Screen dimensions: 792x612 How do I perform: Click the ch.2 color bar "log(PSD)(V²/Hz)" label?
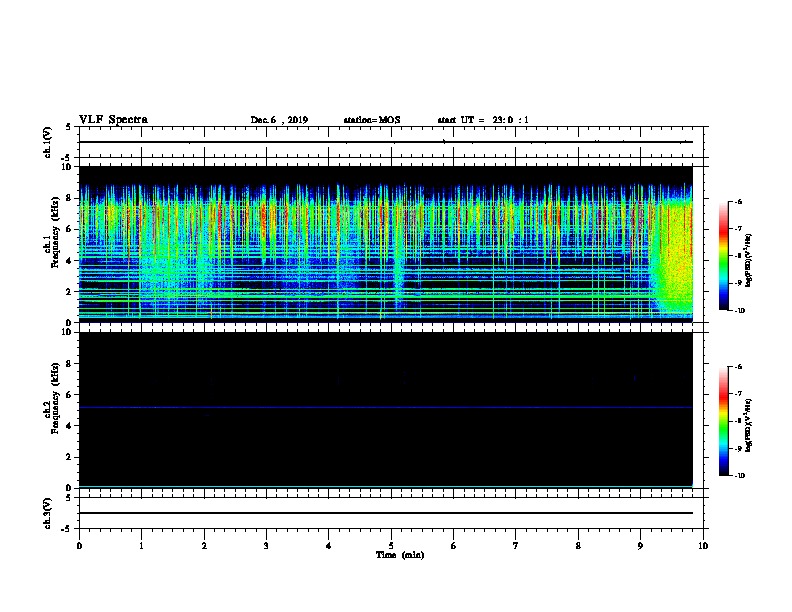[x=749, y=426]
